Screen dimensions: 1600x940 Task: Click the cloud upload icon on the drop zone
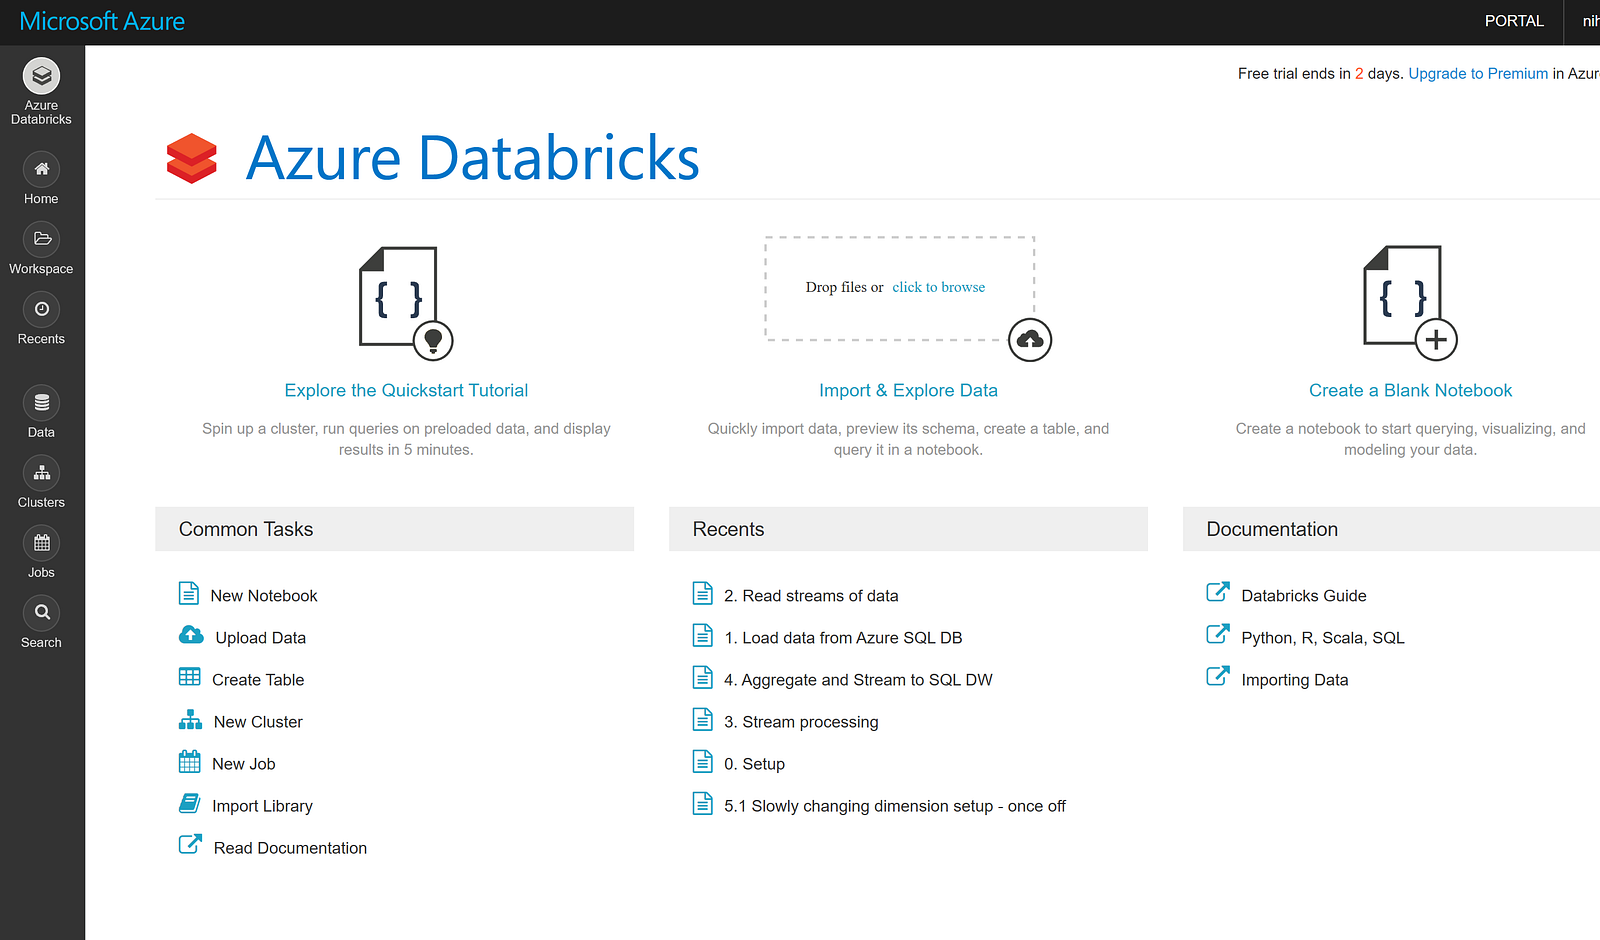[x=1030, y=340]
